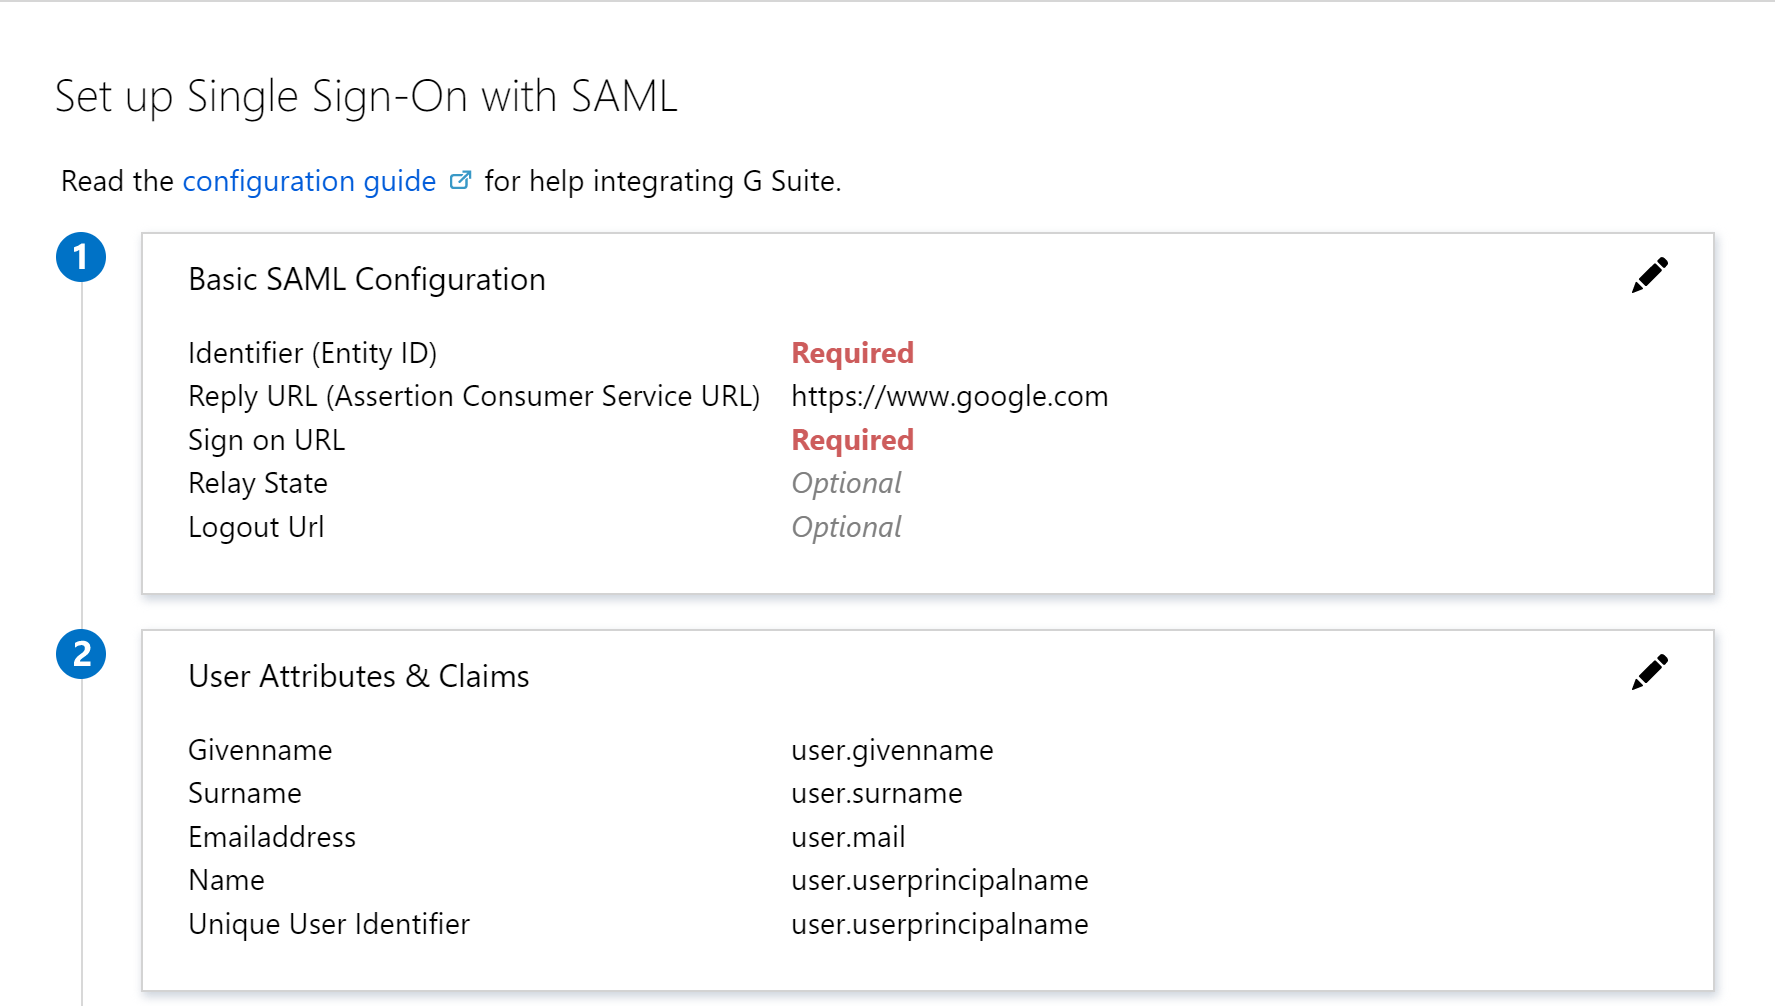Click the https://www.google.com Reply URL value

click(949, 396)
